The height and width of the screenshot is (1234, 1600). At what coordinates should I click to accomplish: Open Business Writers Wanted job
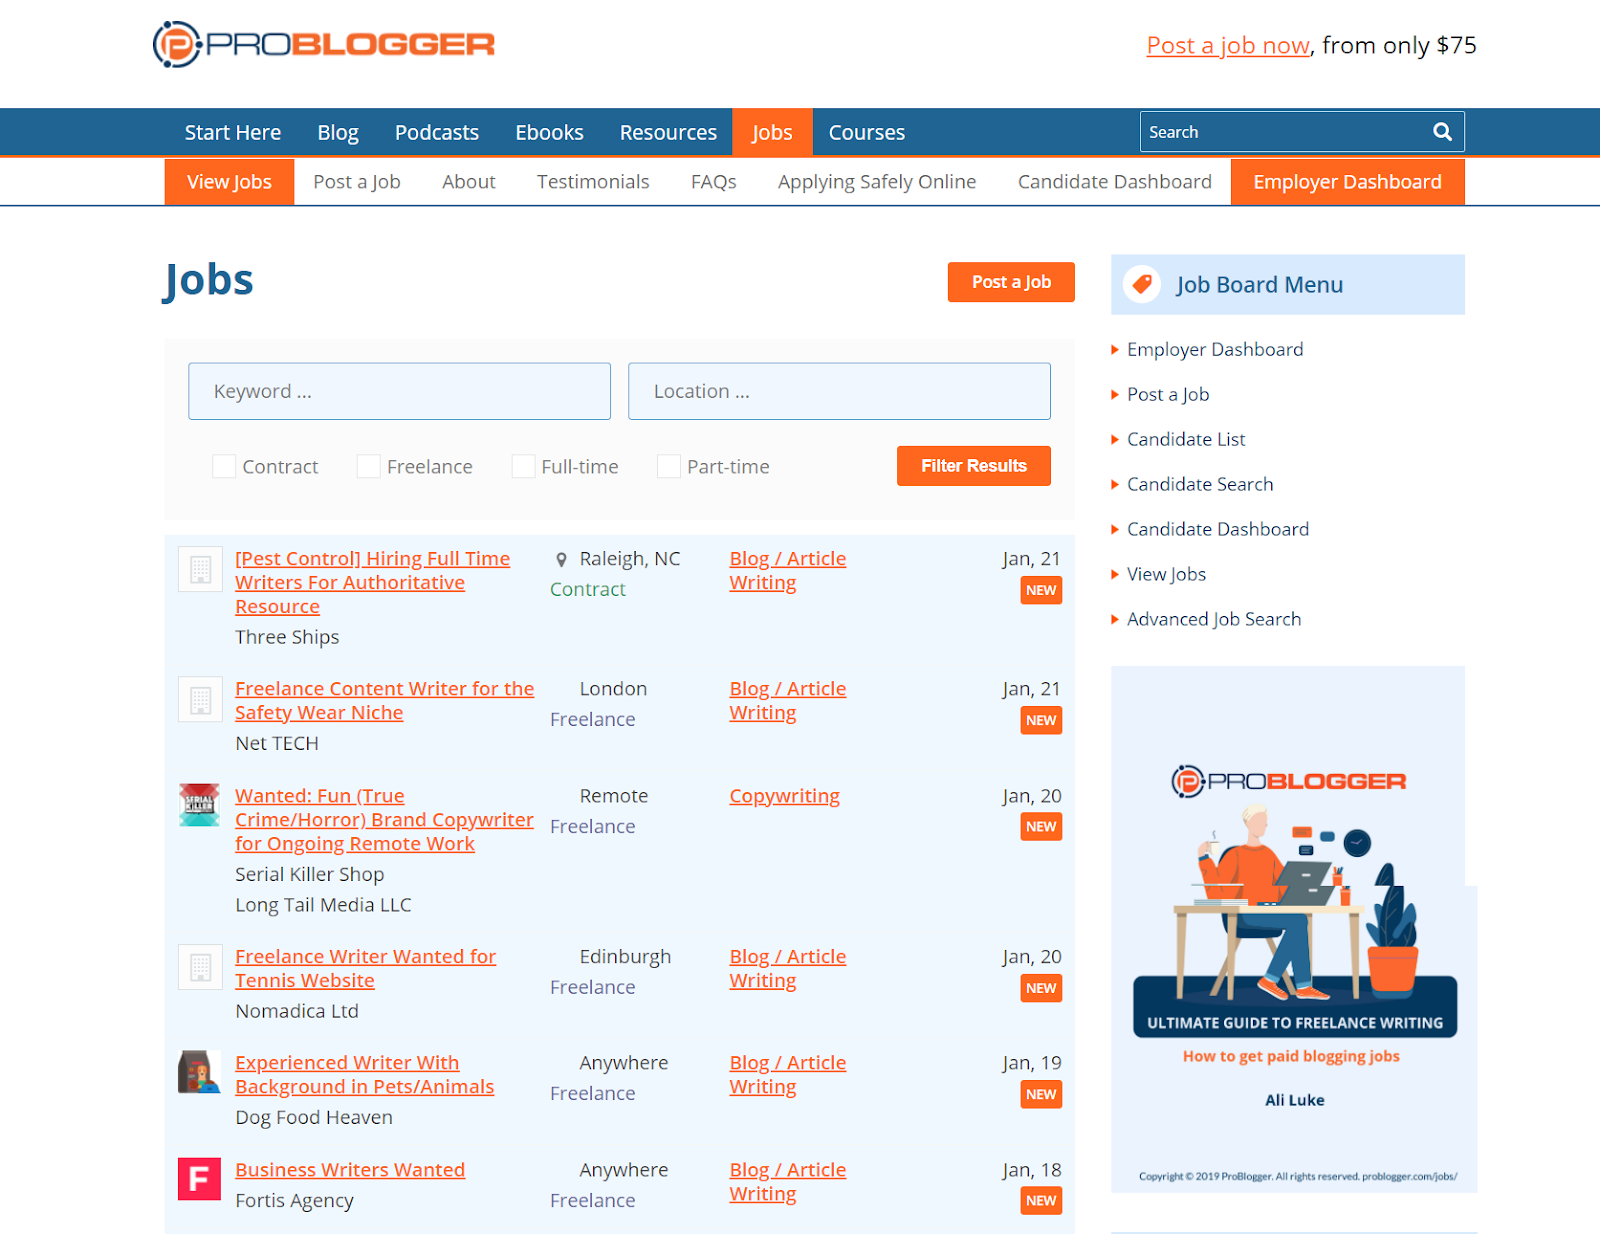pyautogui.click(x=350, y=1170)
